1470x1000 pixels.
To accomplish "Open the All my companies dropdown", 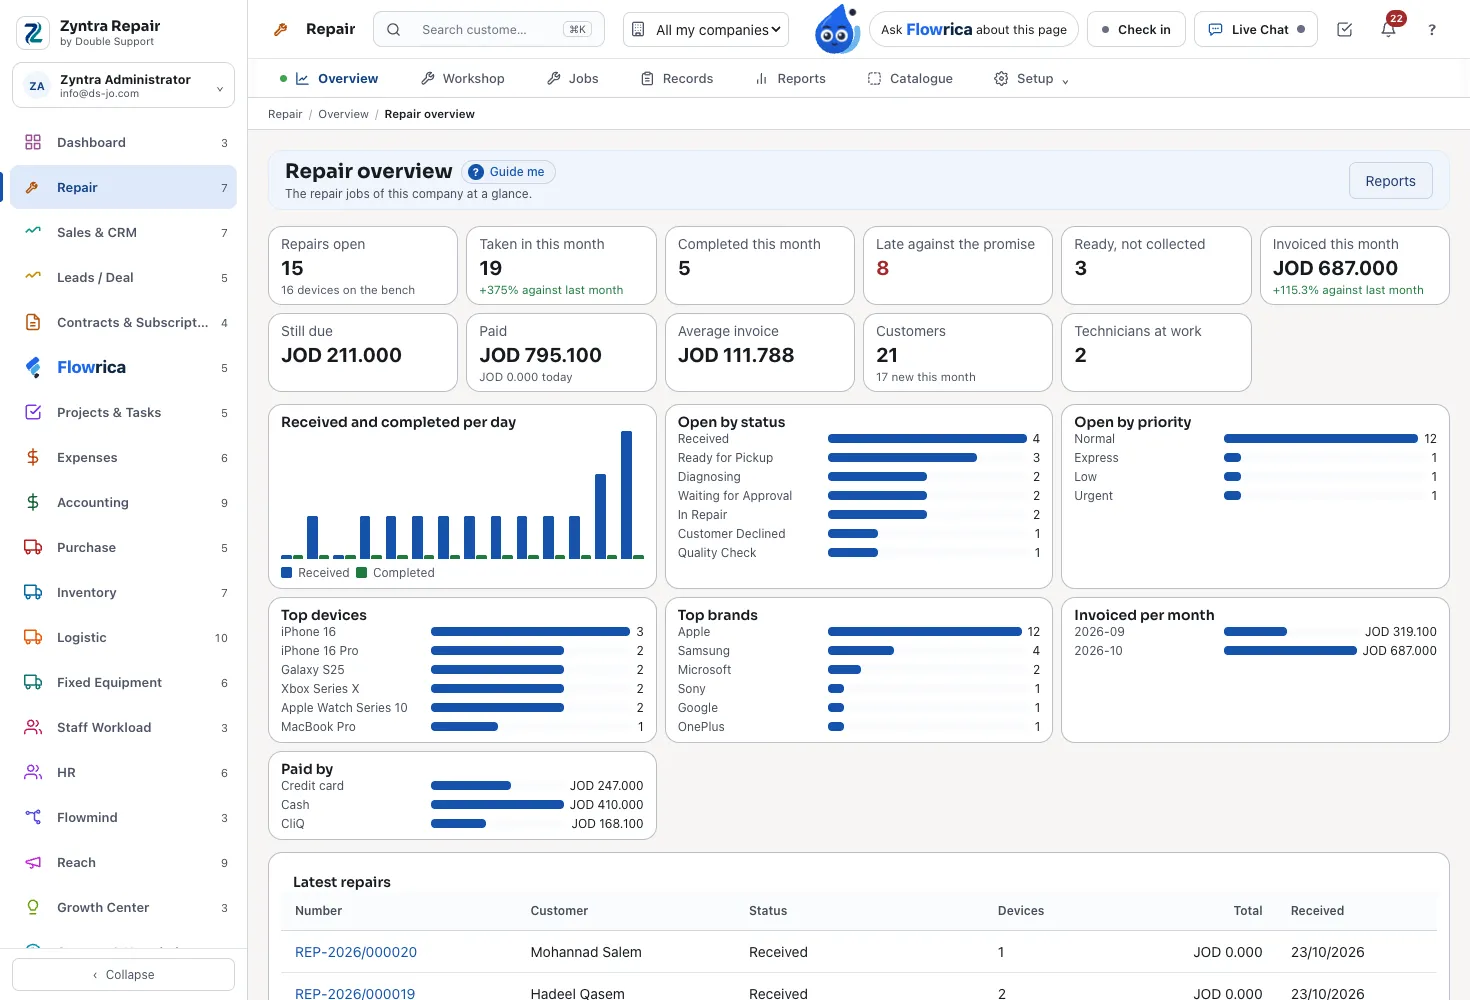I will pos(705,30).
